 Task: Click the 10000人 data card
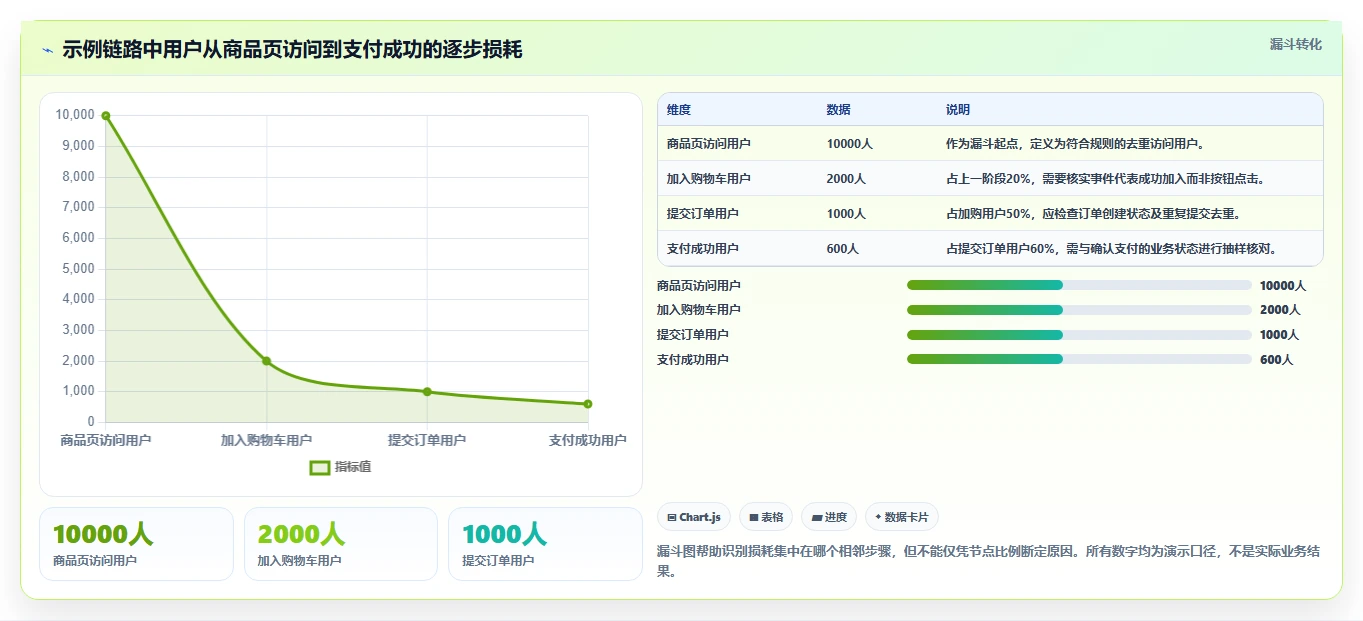[x=136, y=544]
